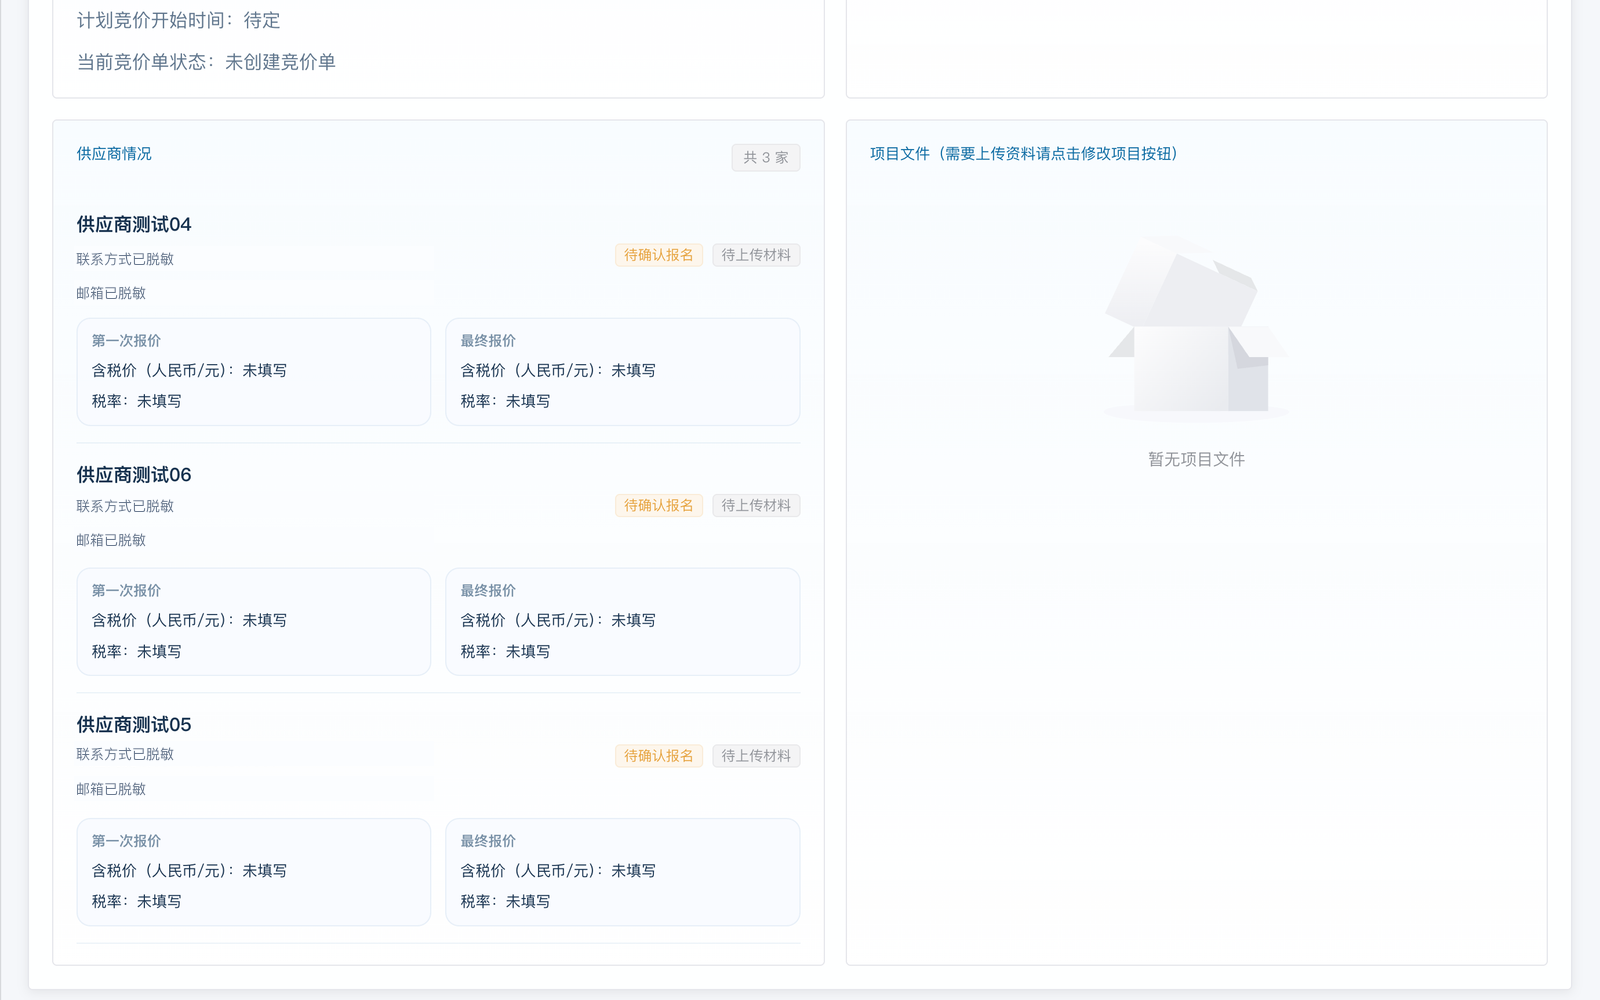The height and width of the screenshot is (1000, 1600).
Task: Click the empty box illustration in project files
Action: pyautogui.click(x=1196, y=330)
